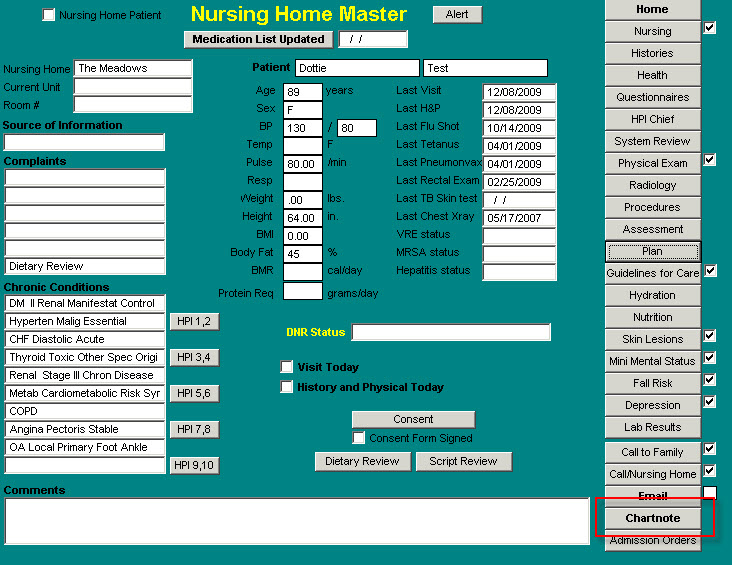Image resolution: width=732 pixels, height=565 pixels.
Task: Click the Weight input field
Action: pyautogui.click(x=303, y=200)
